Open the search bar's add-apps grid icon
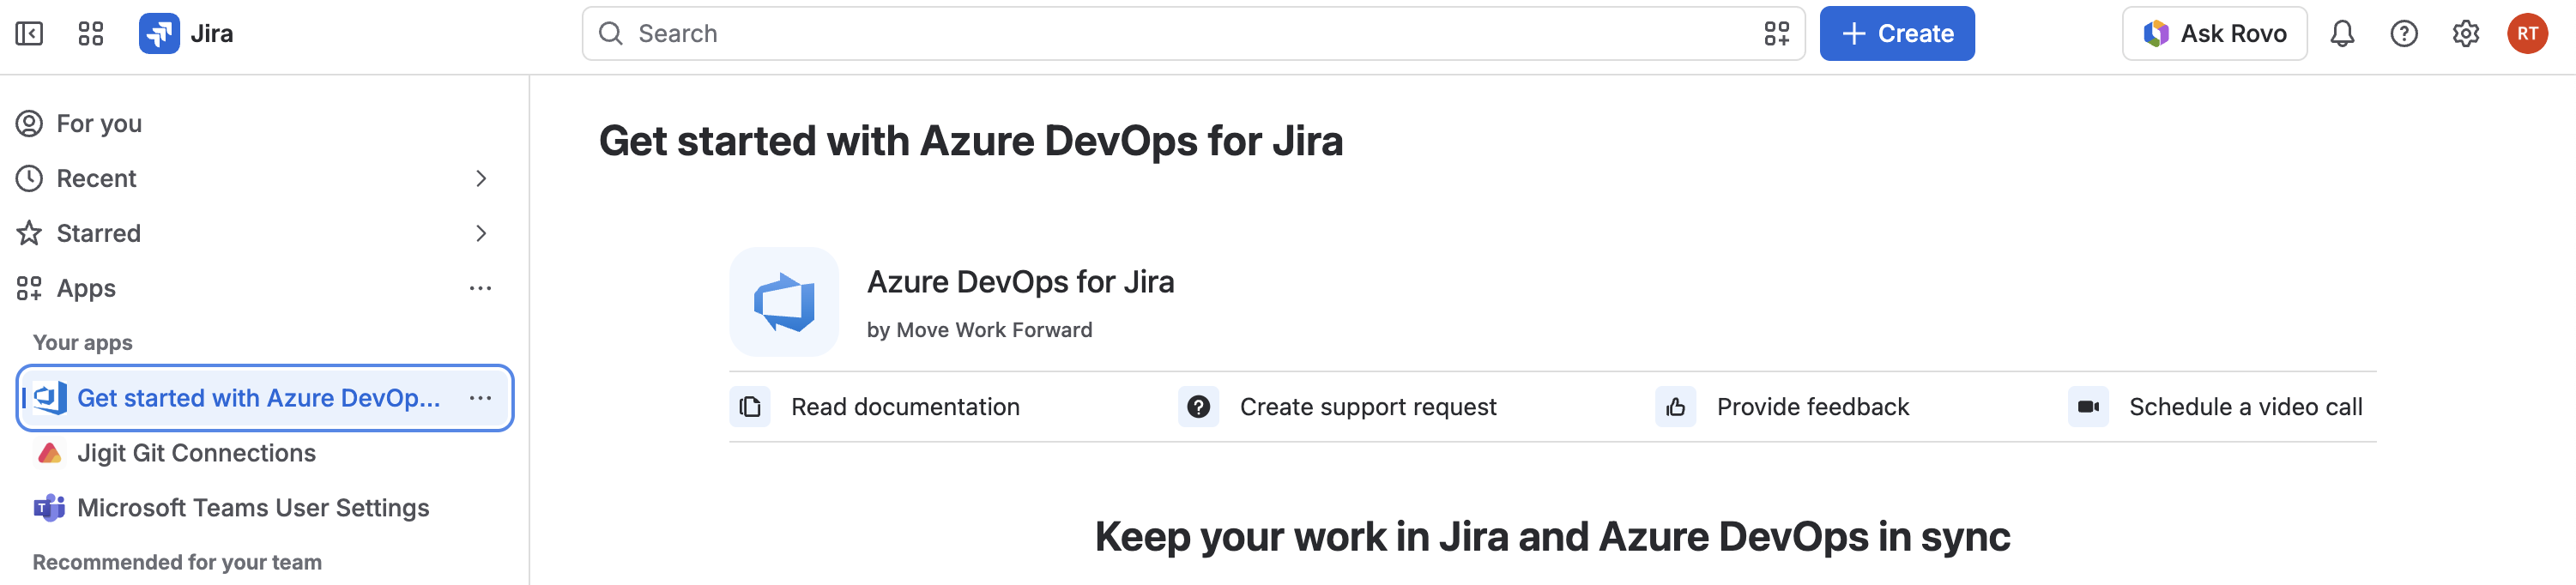 [x=1777, y=34]
